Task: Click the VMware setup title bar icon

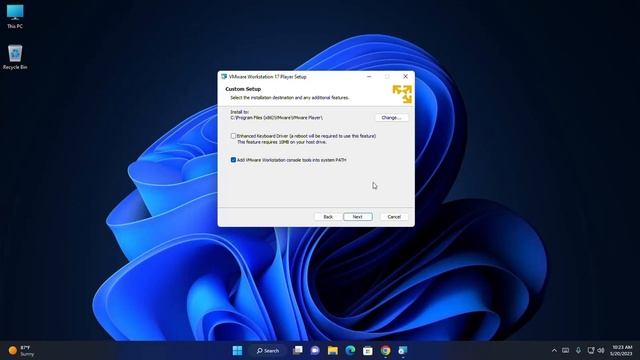Action: [x=224, y=76]
